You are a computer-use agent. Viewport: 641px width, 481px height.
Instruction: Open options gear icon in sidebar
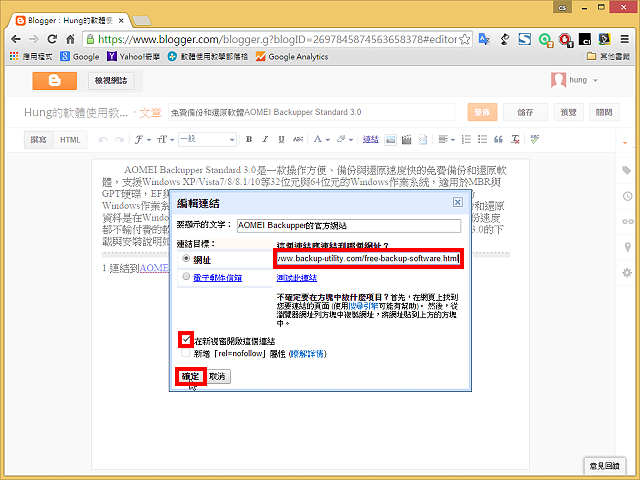point(627,273)
